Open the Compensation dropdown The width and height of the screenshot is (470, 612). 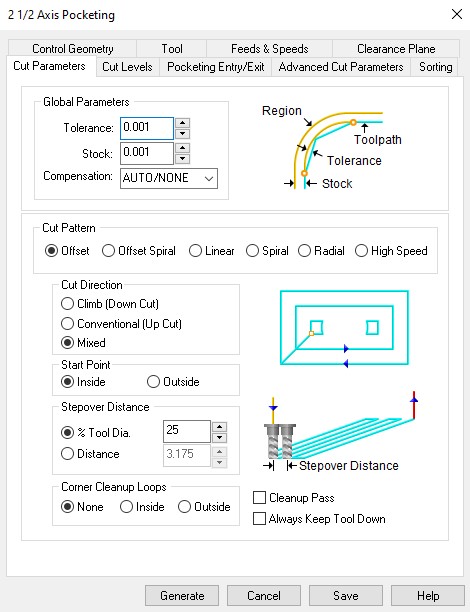169,178
